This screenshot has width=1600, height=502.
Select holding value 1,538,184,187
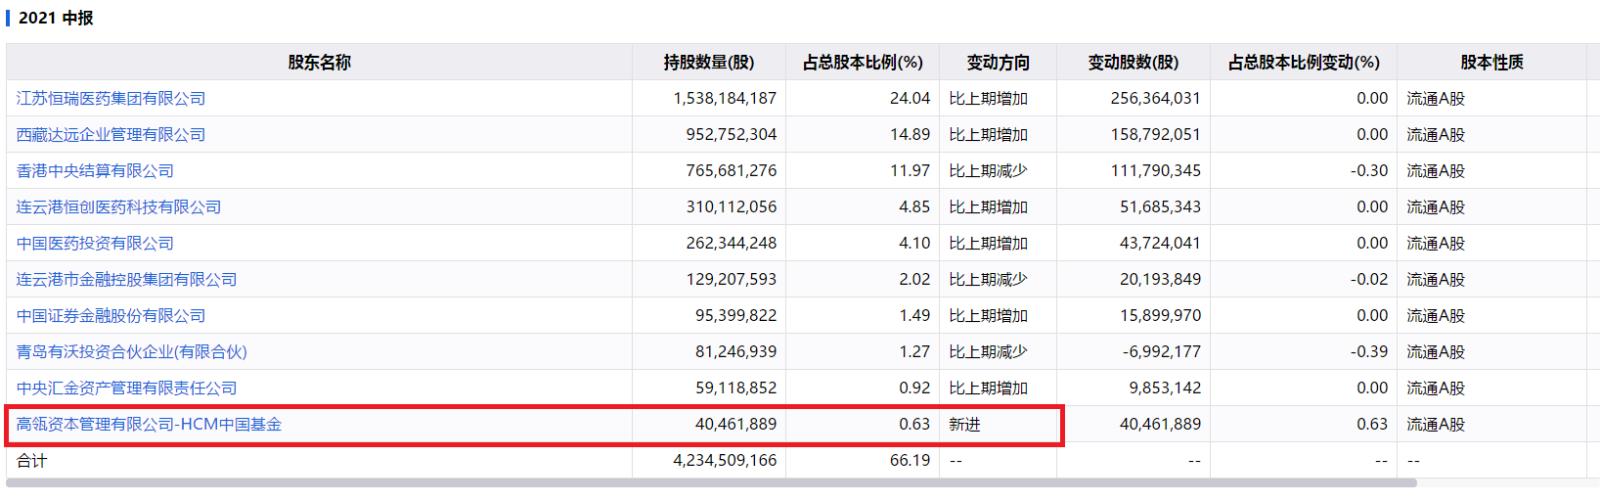click(725, 98)
